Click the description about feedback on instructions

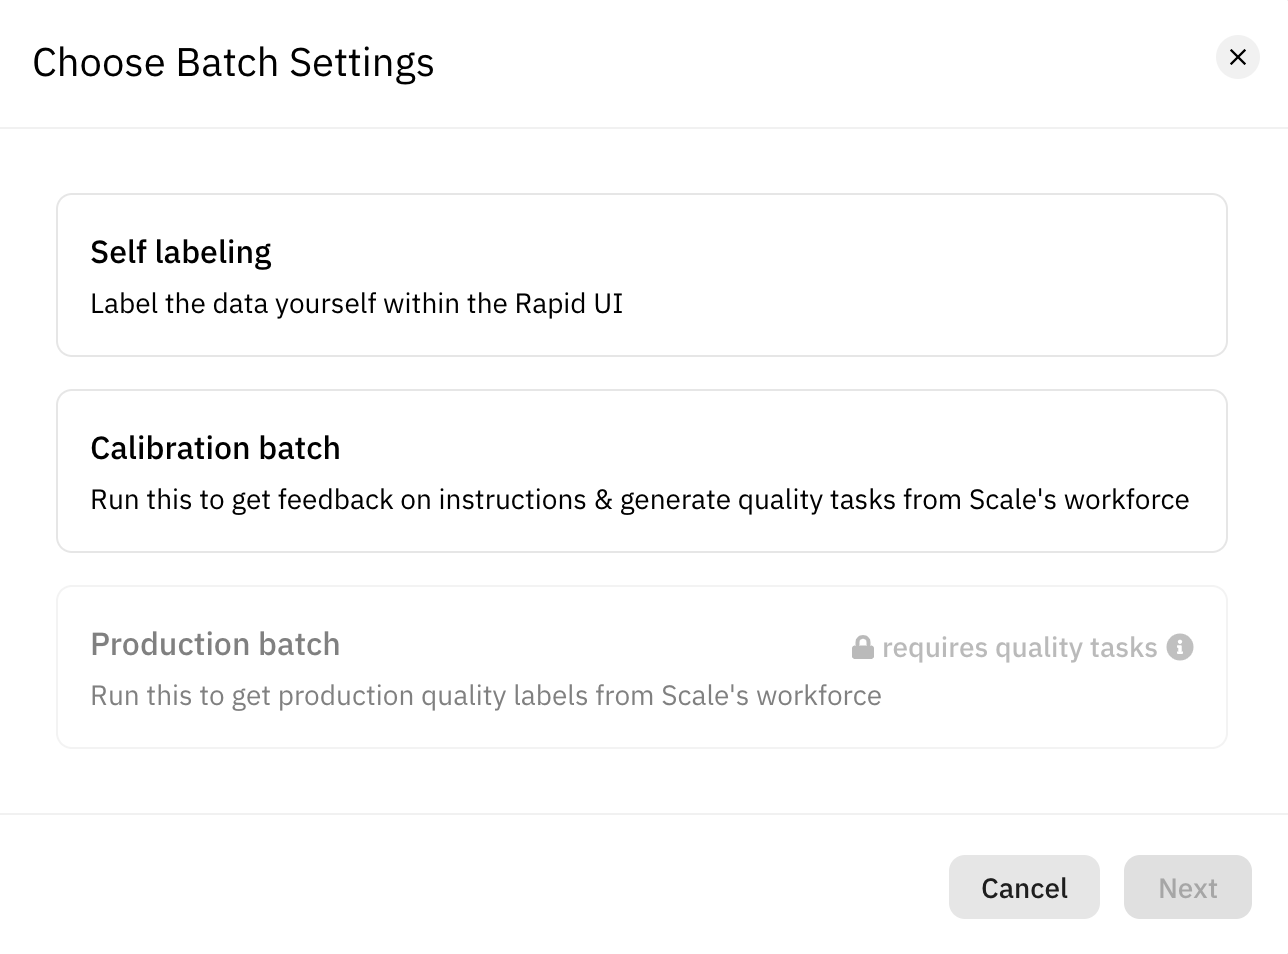coord(639,500)
